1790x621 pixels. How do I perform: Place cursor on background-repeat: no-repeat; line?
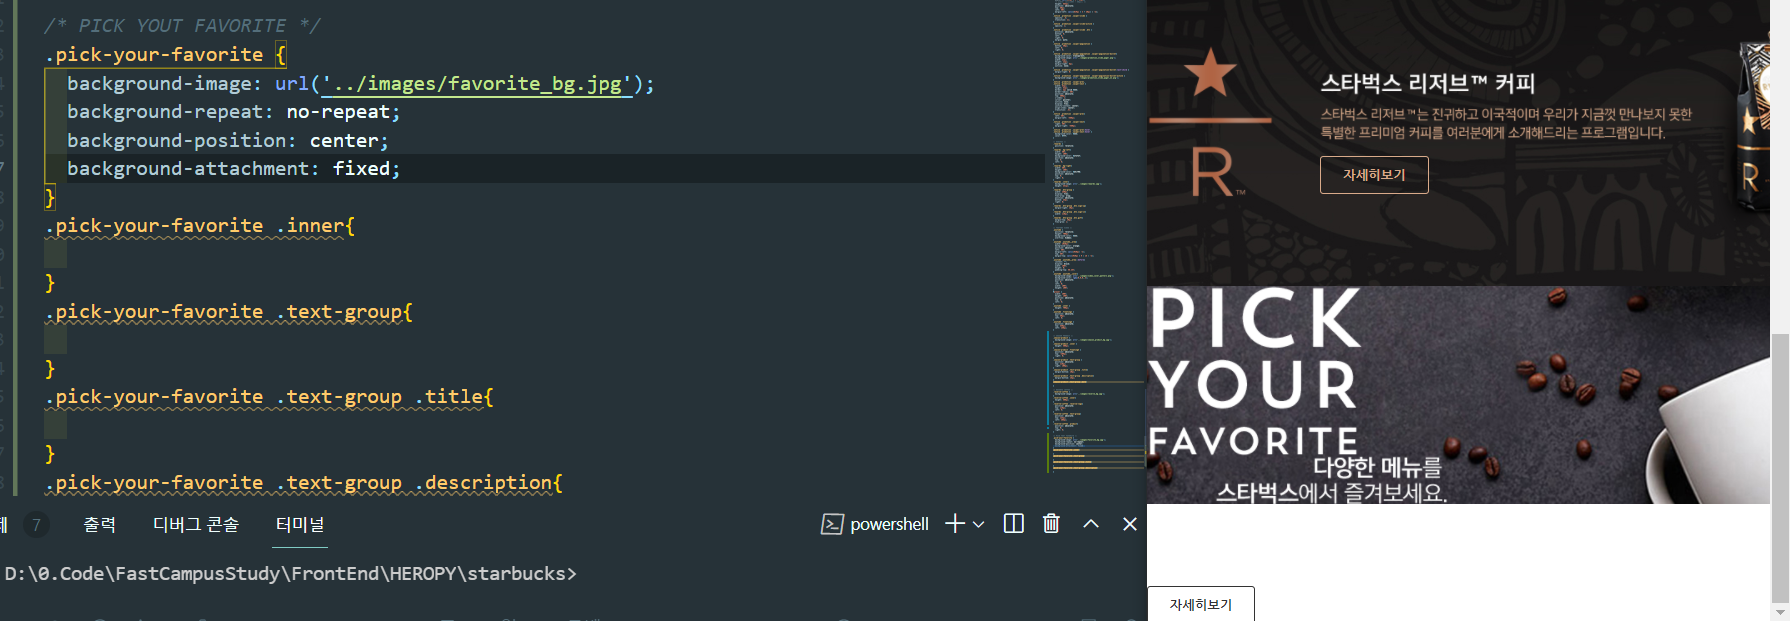(233, 112)
